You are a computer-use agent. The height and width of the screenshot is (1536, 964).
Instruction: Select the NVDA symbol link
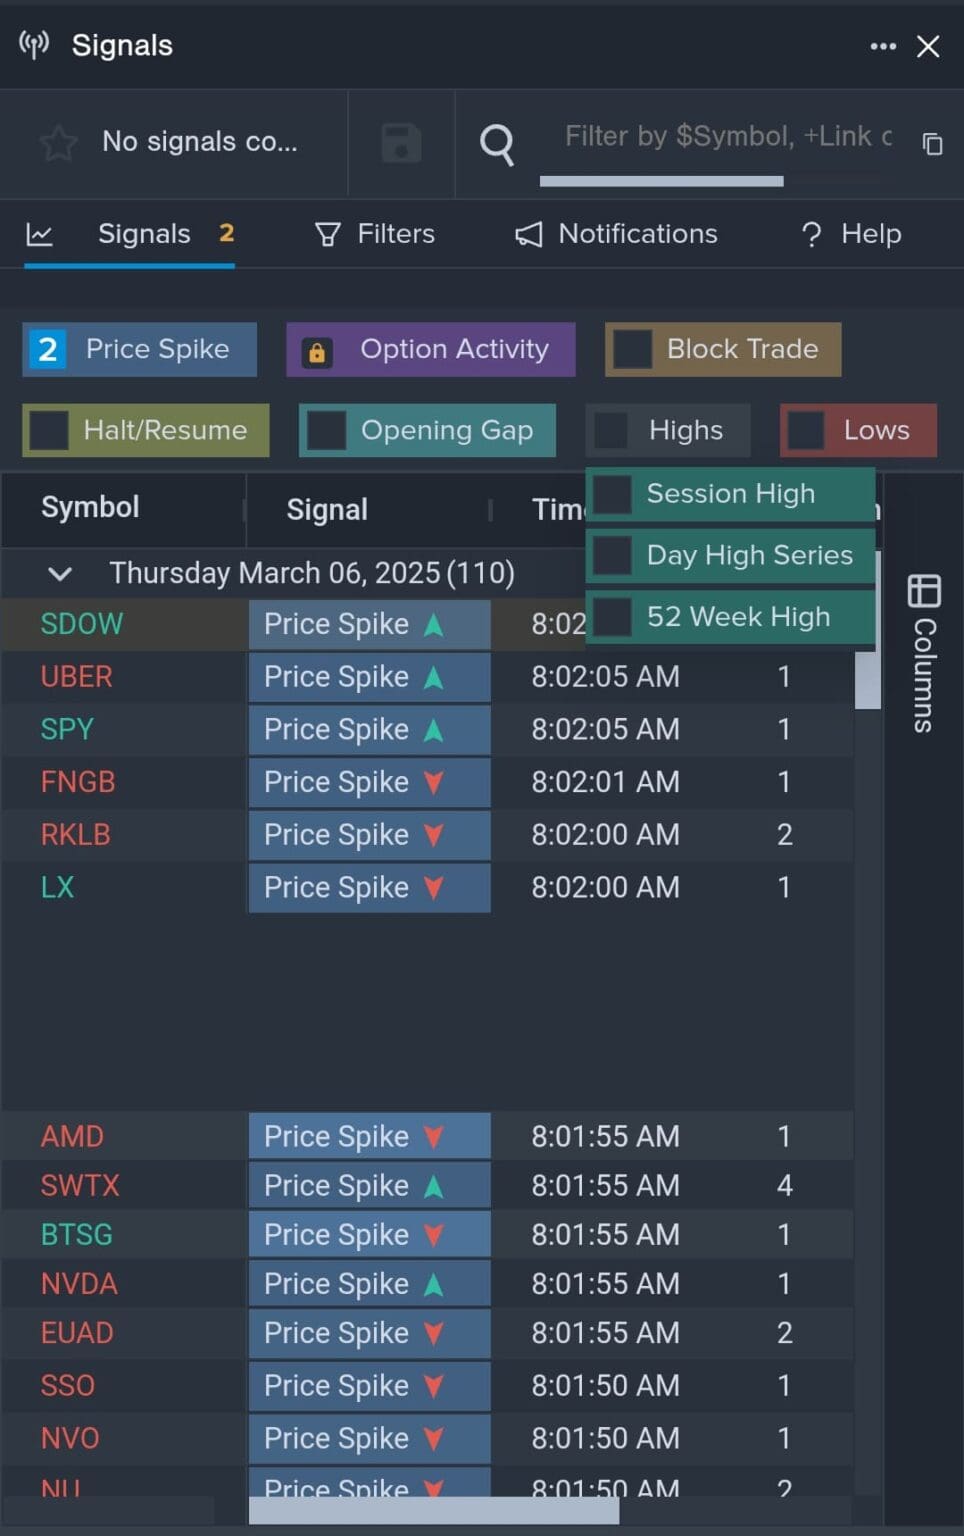79,1283
